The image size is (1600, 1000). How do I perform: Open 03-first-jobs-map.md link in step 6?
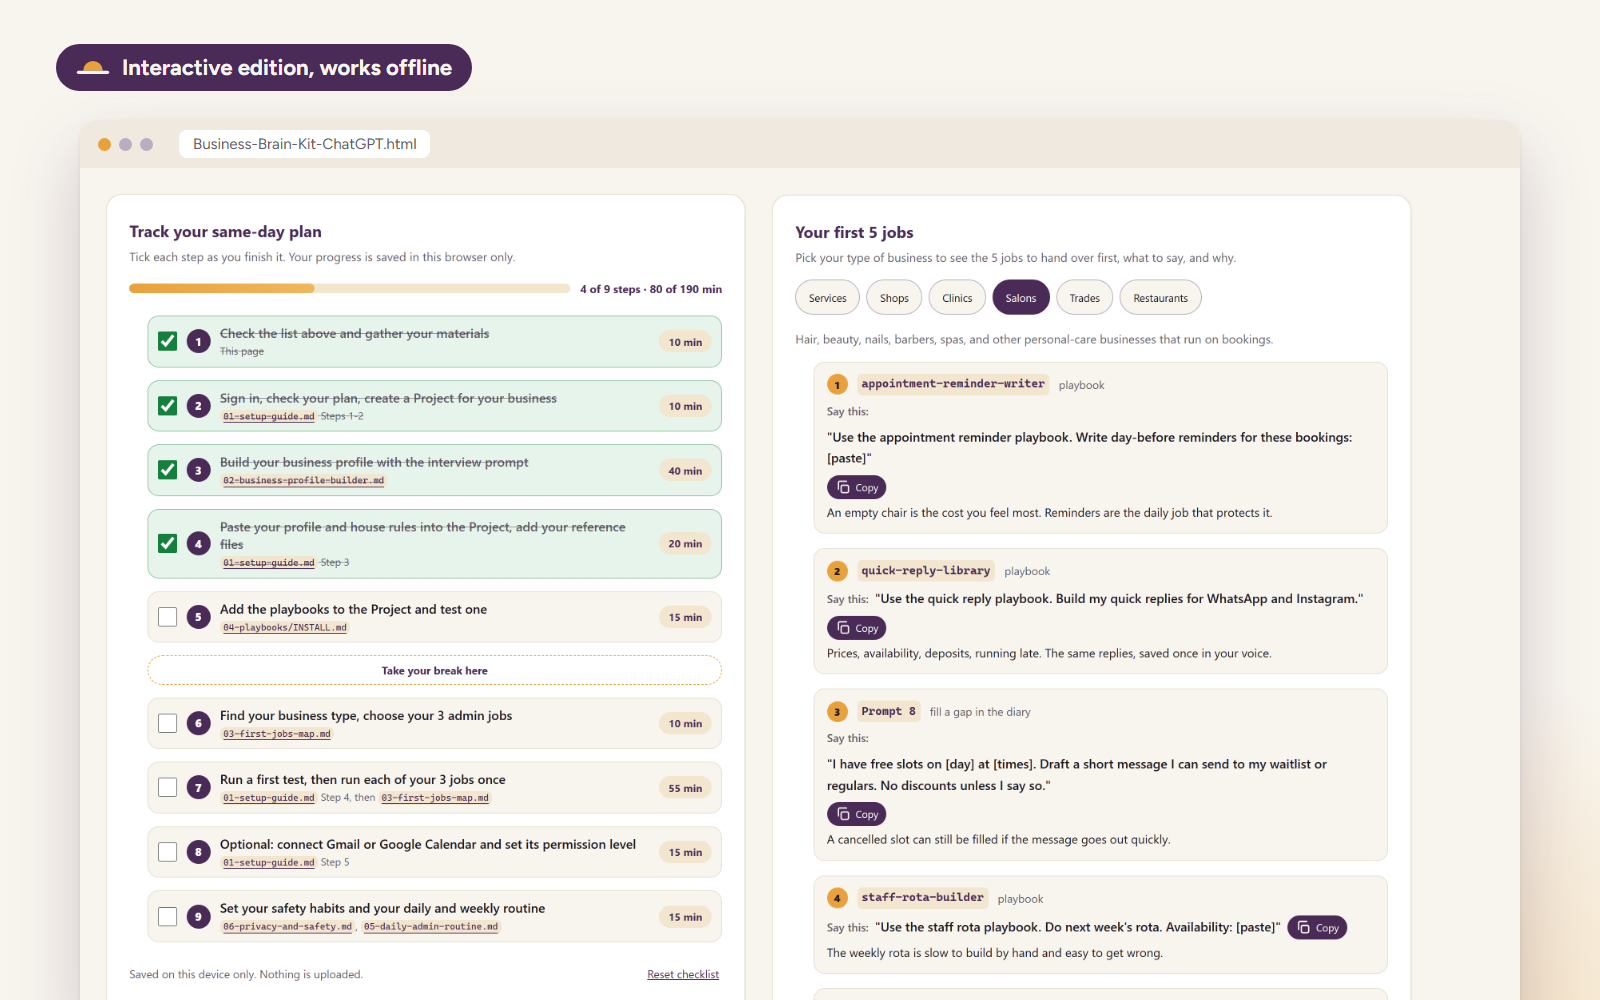click(276, 734)
